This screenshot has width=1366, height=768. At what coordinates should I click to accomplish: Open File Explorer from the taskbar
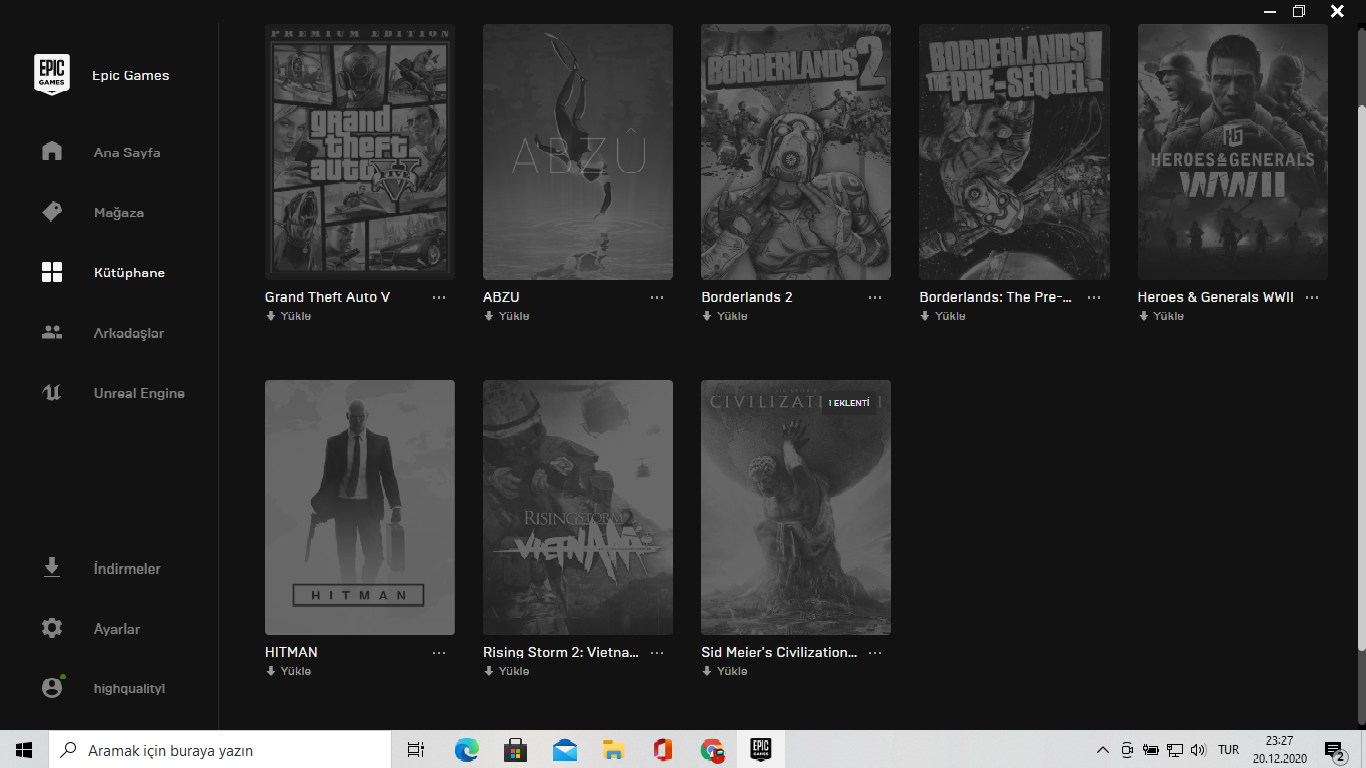613,750
